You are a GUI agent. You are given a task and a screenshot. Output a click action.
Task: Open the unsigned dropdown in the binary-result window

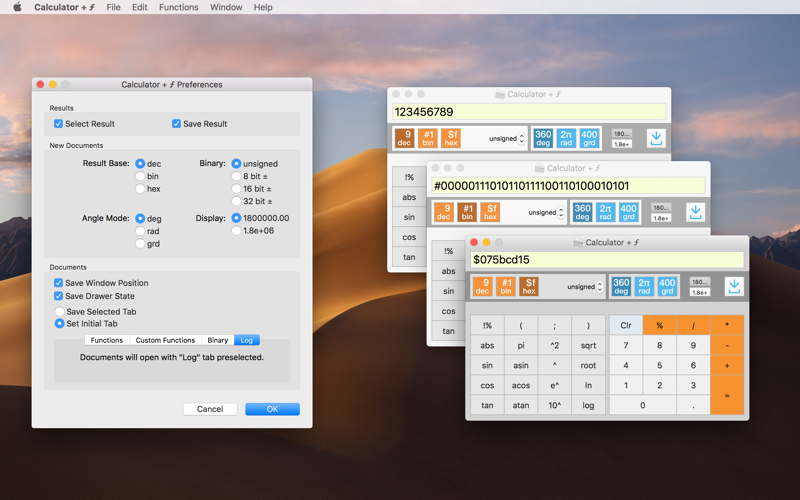pos(545,212)
